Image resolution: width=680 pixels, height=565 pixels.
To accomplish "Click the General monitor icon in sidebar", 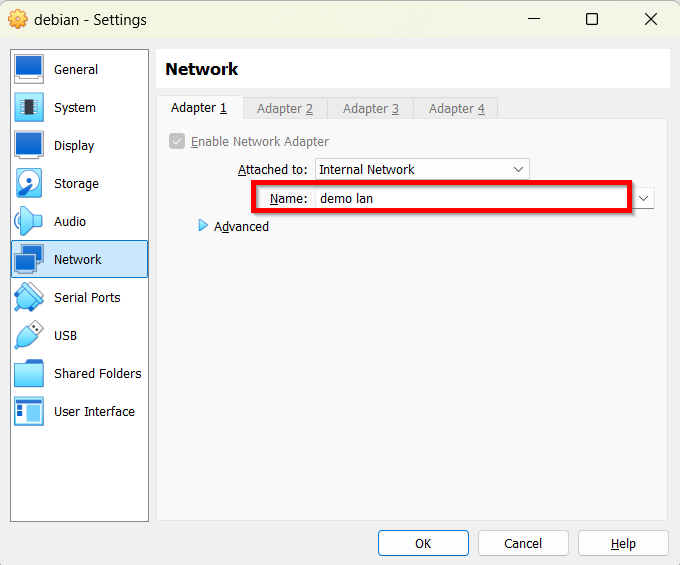I will pos(29,69).
